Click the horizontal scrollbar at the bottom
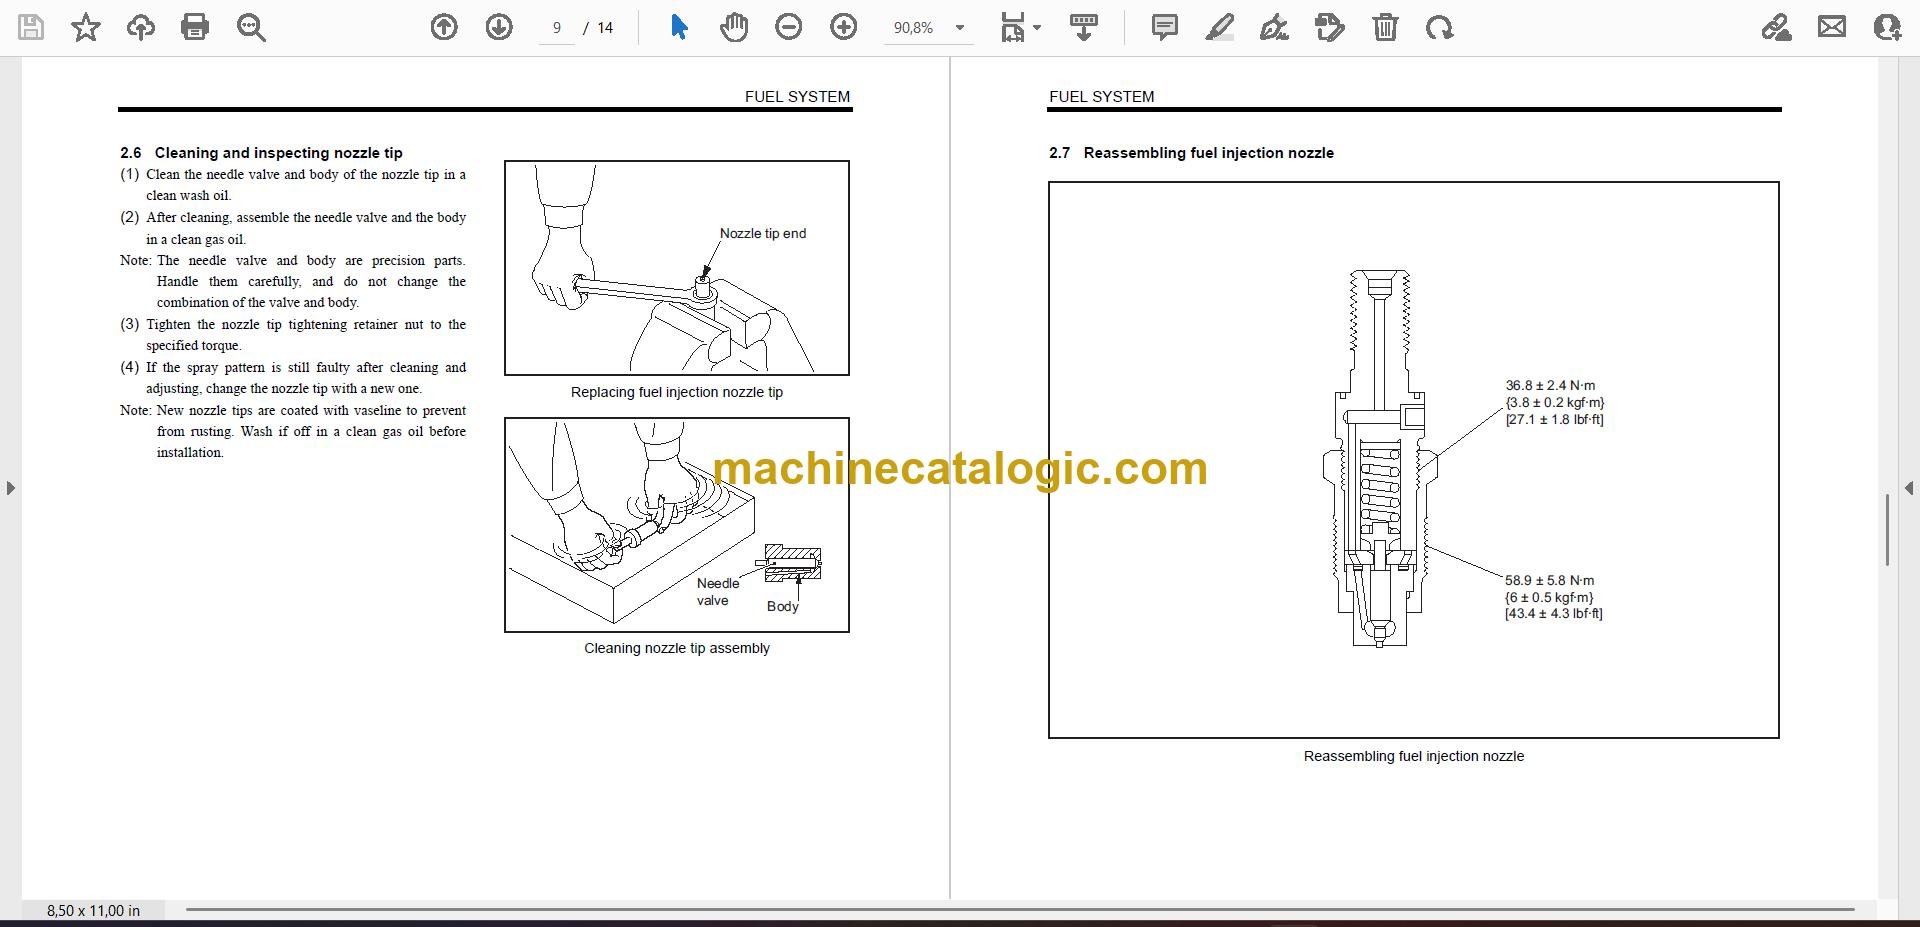 pyautogui.click(x=1020, y=910)
